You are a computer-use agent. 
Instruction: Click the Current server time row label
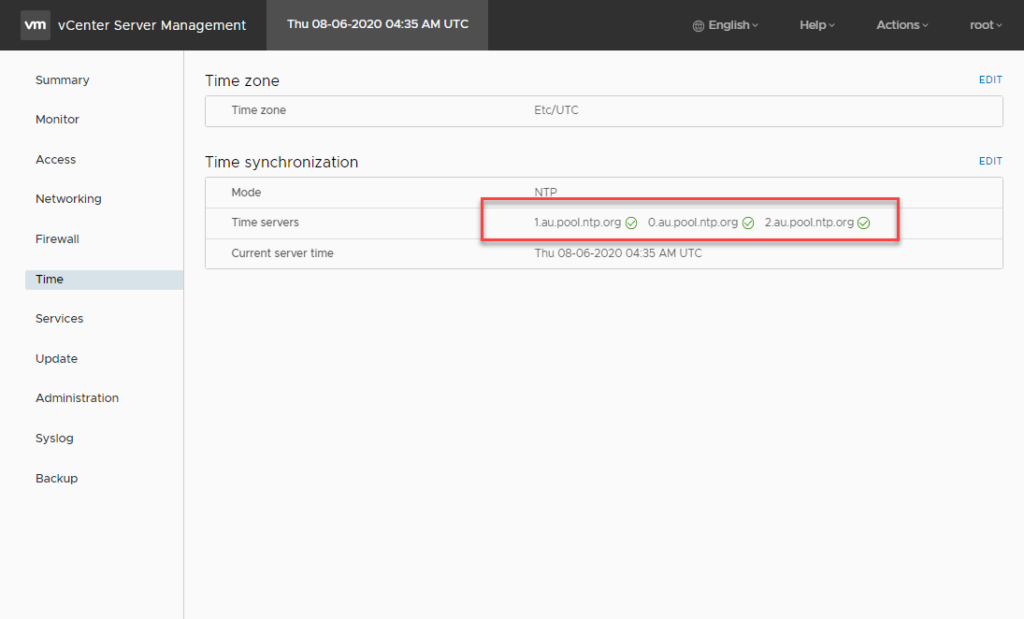tap(282, 253)
